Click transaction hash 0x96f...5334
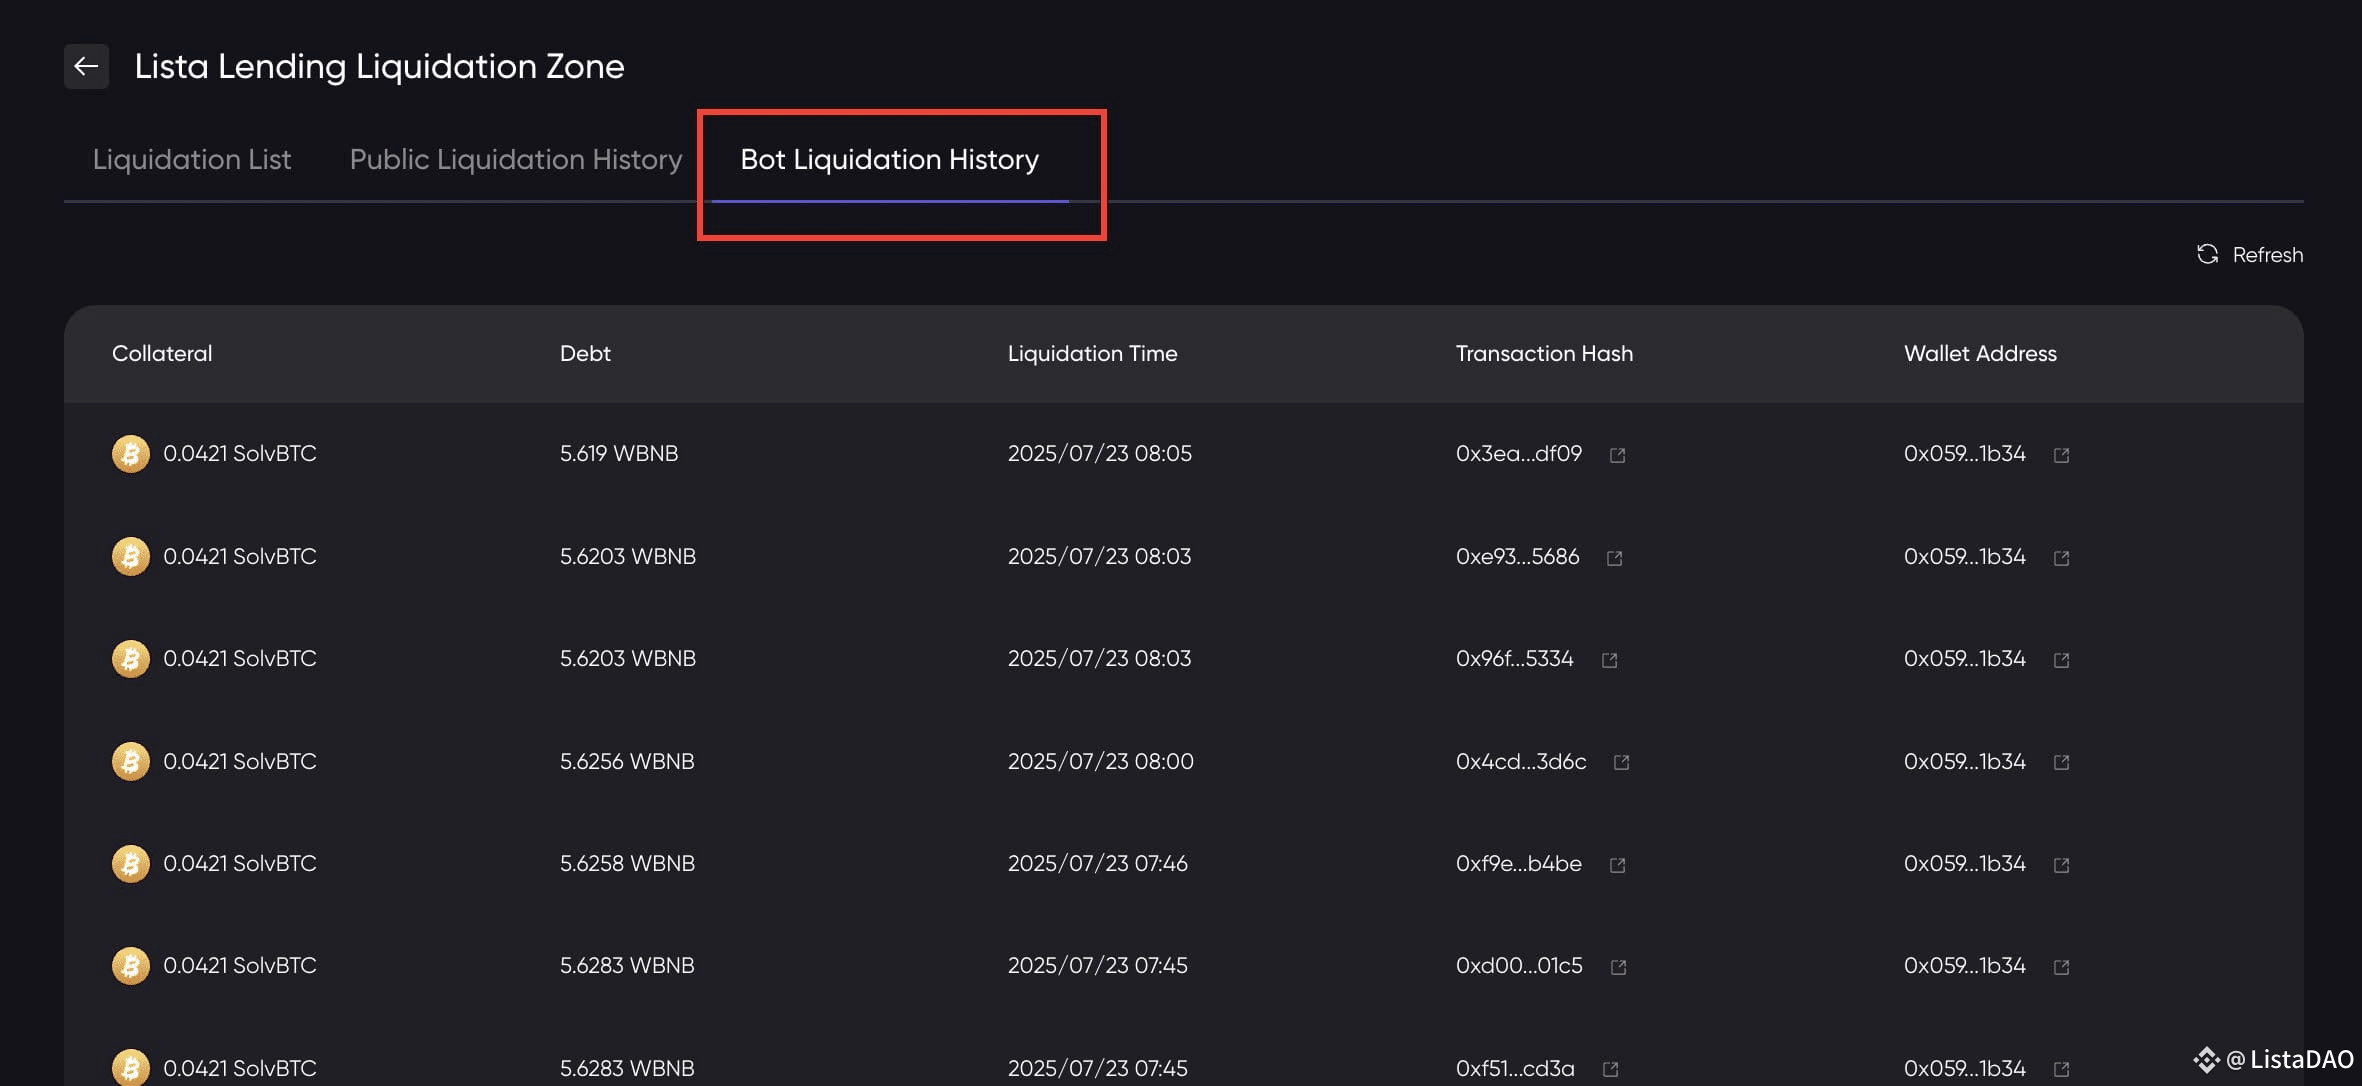This screenshot has width=2362, height=1086. (x=1515, y=659)
